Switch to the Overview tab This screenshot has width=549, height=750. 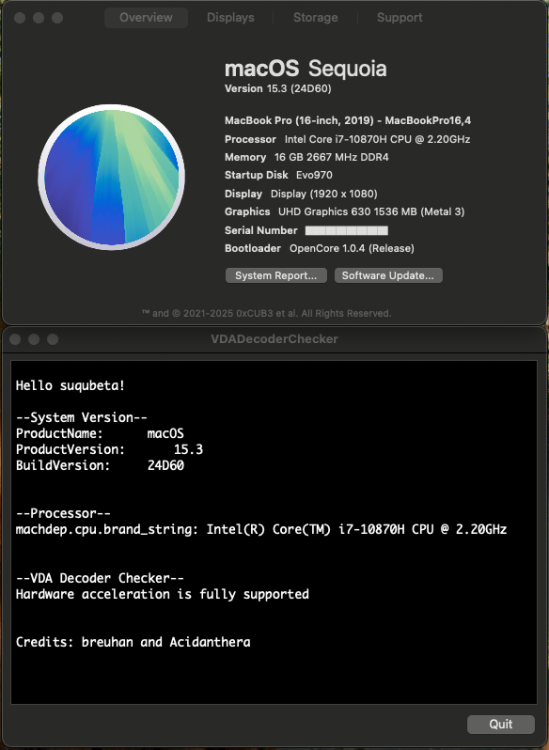click(x=146, y=18)
